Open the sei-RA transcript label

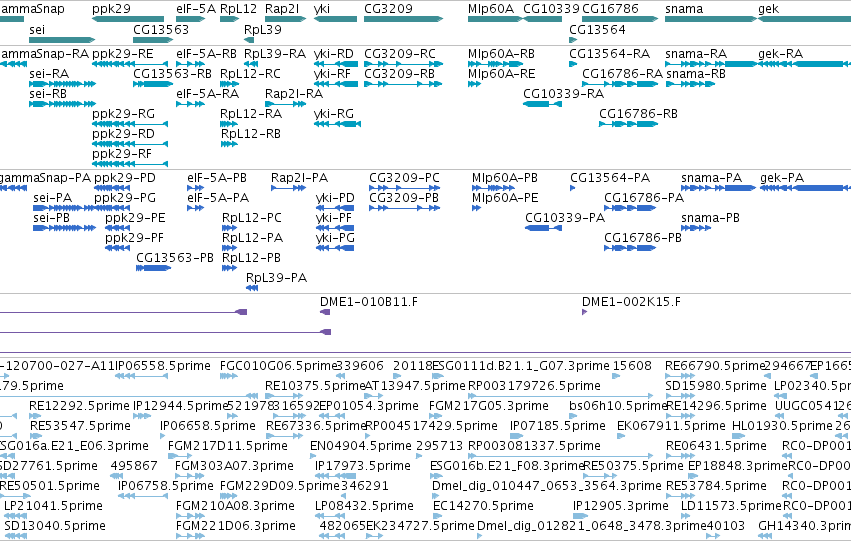tap(49, 74)
